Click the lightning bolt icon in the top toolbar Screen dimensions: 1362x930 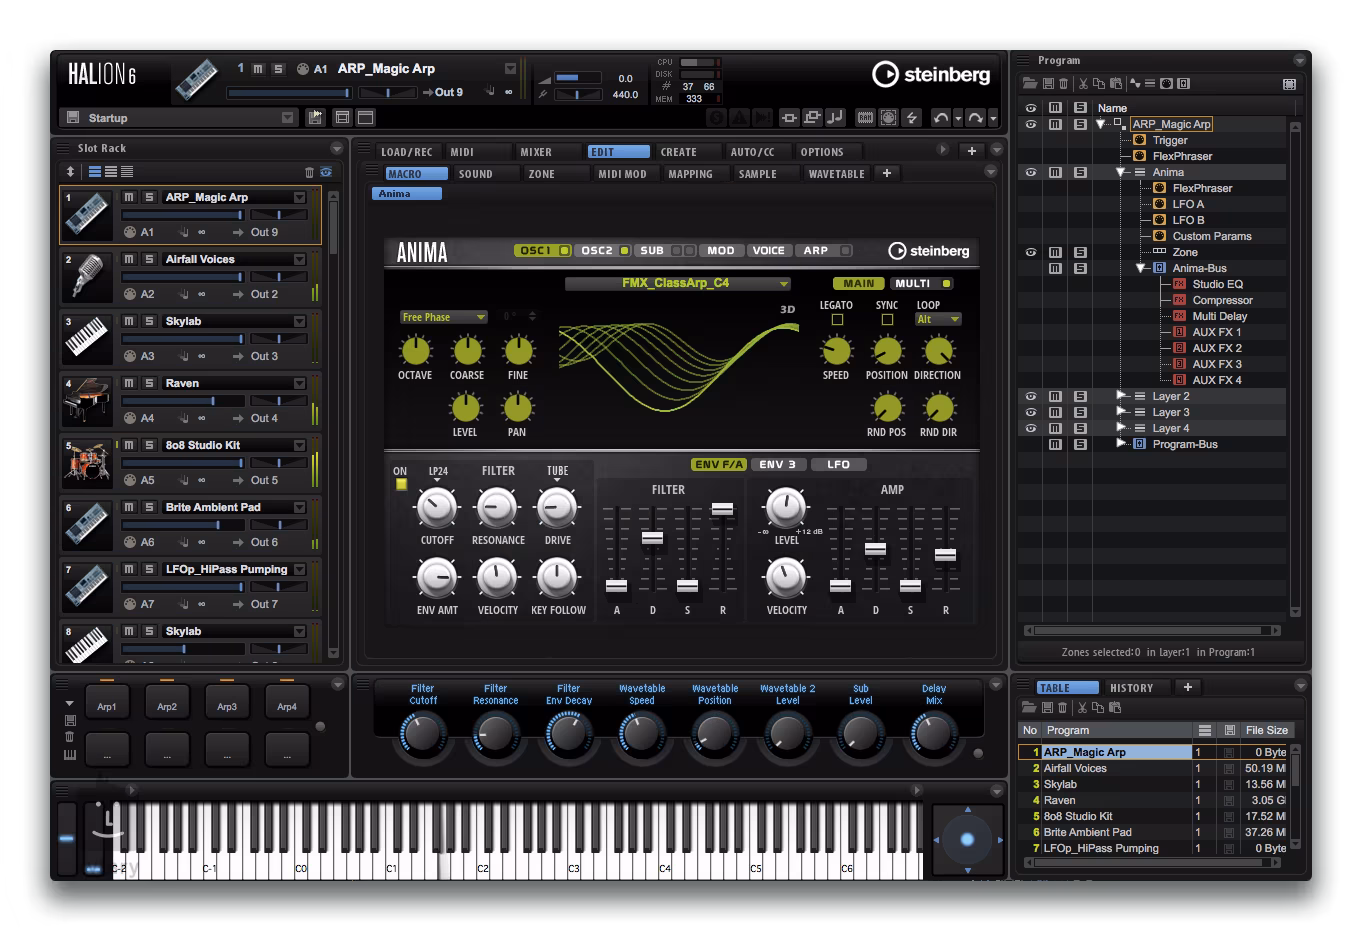(911, 118)
